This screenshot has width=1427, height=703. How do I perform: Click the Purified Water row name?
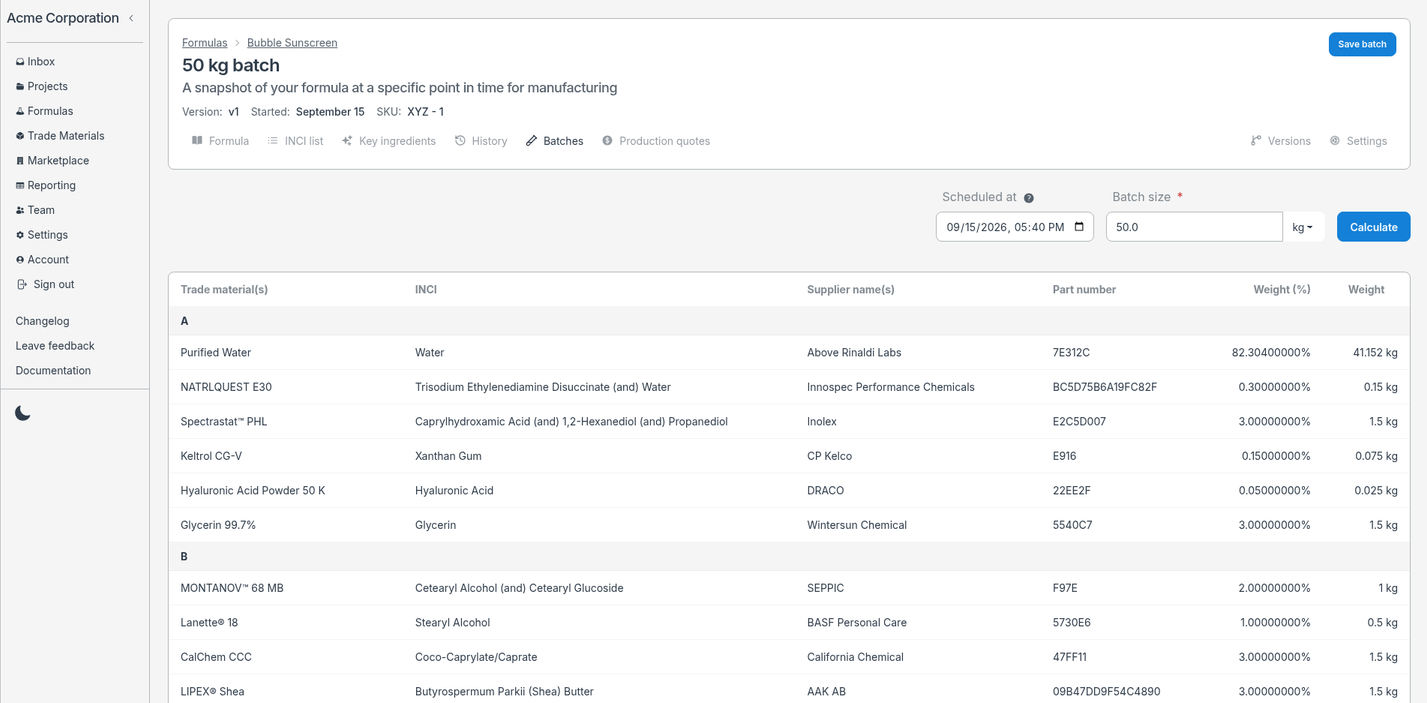(x=216, y=353)
